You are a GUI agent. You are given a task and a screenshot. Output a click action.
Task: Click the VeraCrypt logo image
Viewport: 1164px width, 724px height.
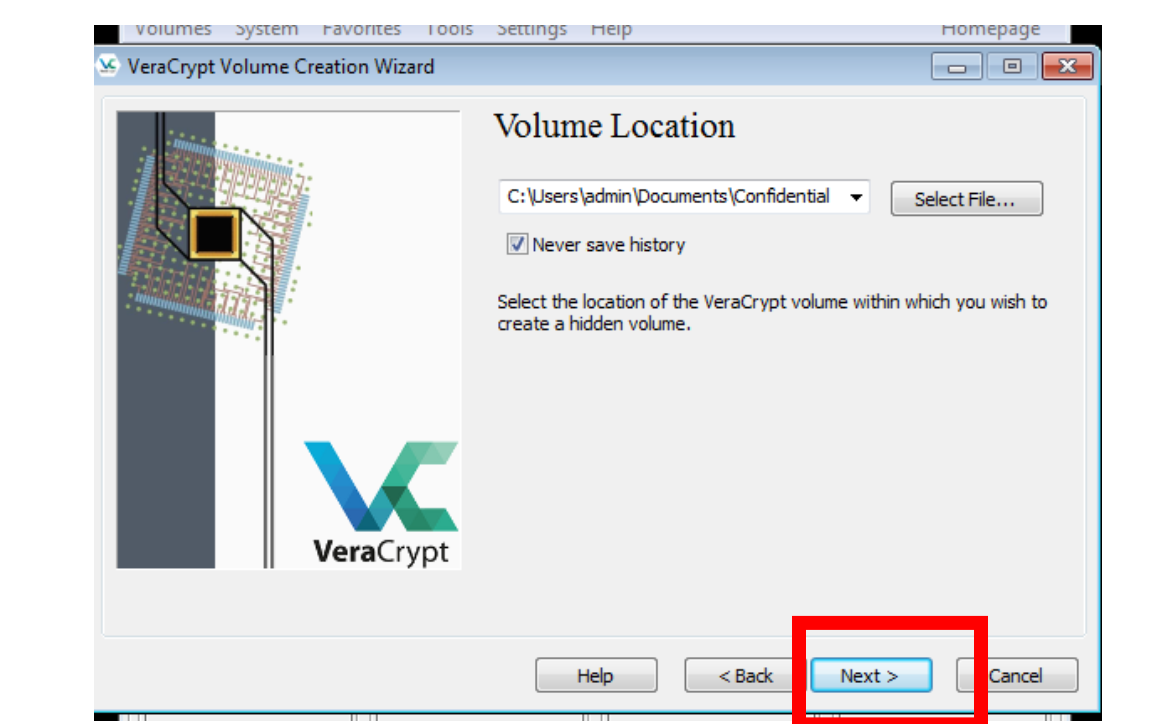[381, 503]
